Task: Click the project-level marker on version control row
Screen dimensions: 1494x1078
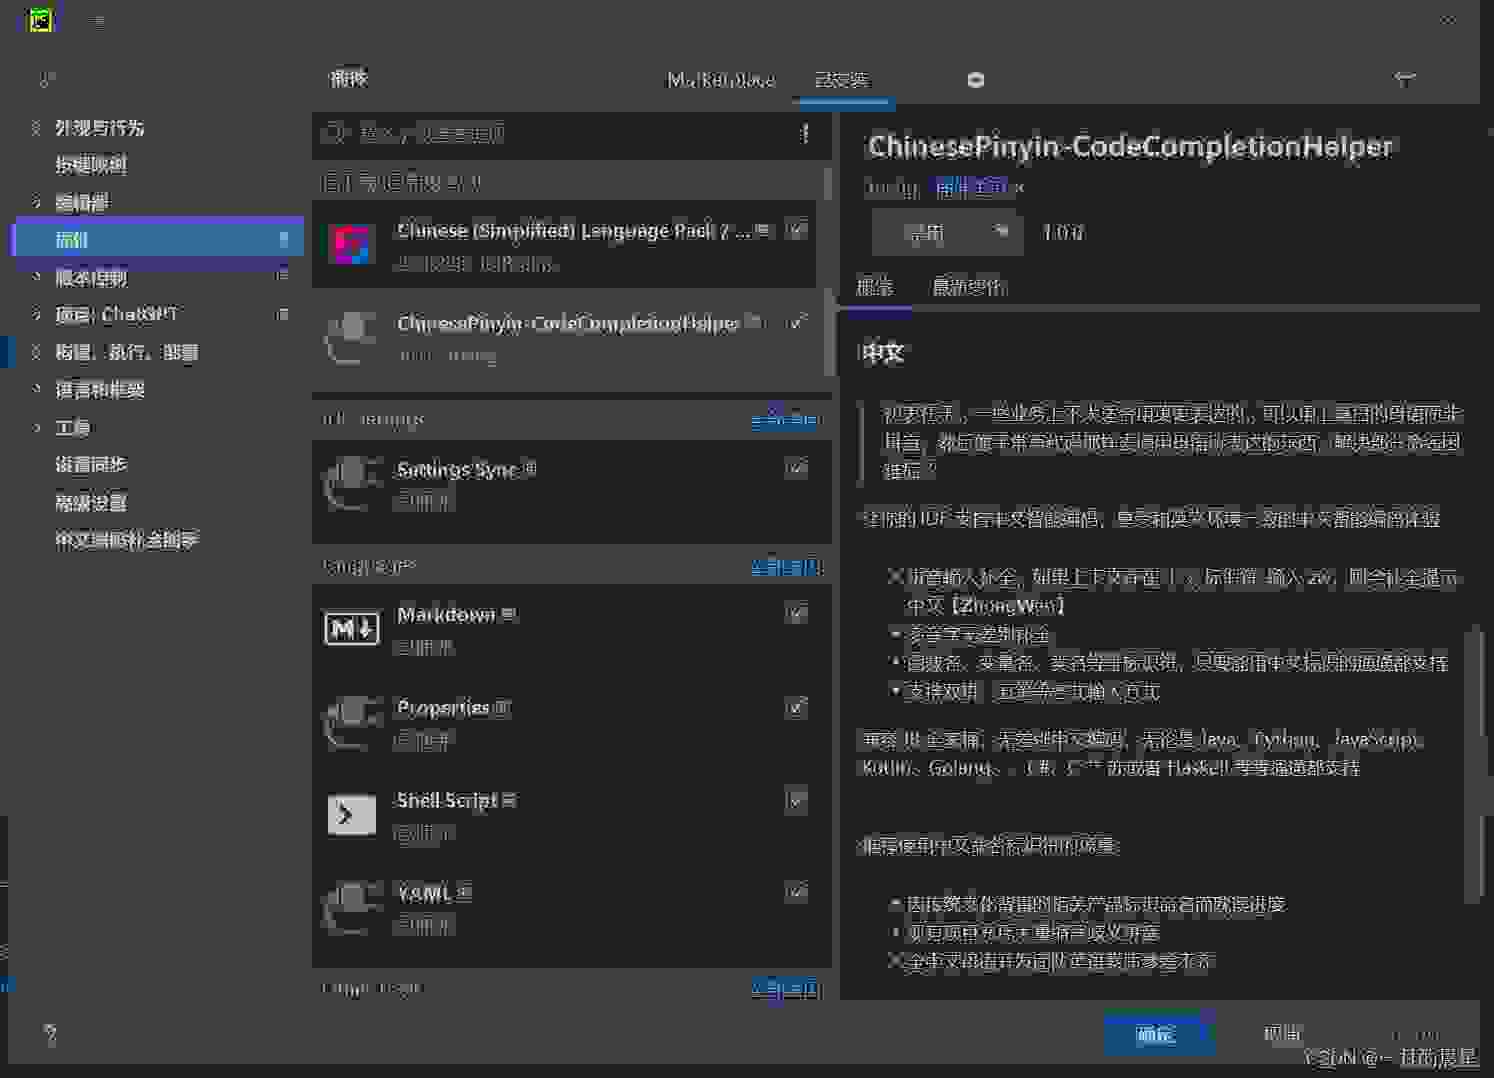Action: click(283, 277)
